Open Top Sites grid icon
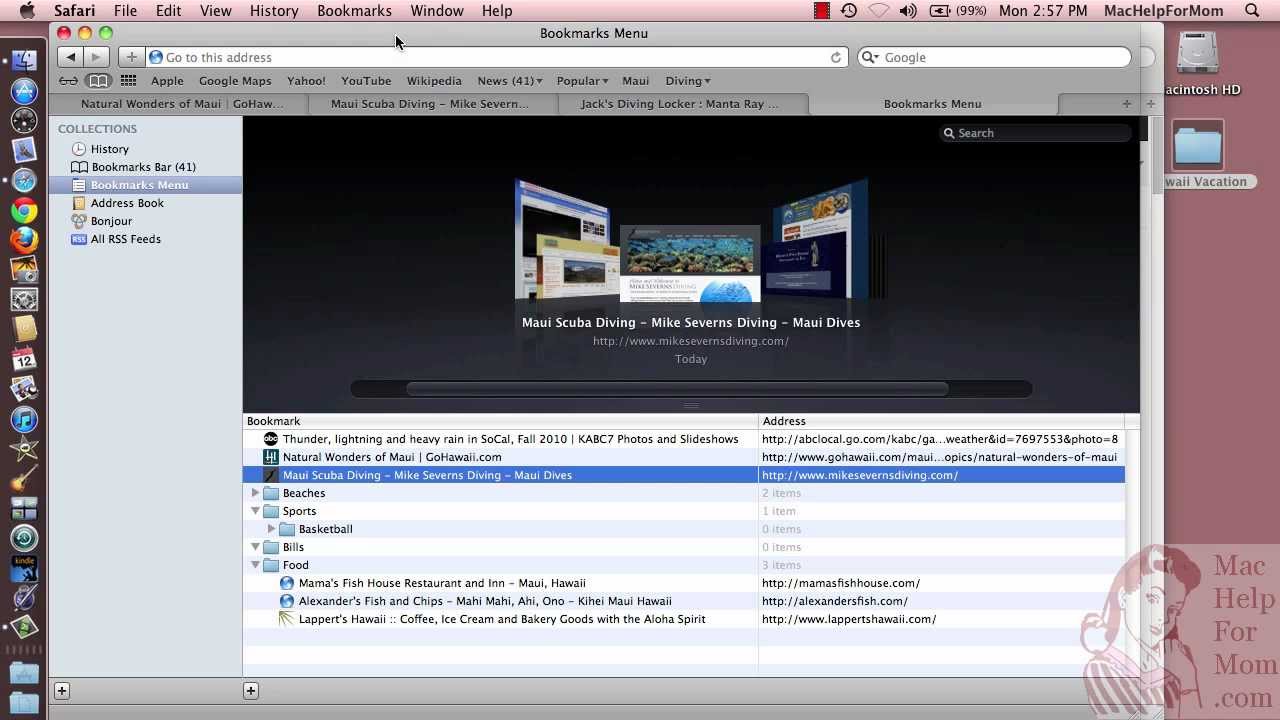This screenshot has width=1280, height=720. click(128, 81)
